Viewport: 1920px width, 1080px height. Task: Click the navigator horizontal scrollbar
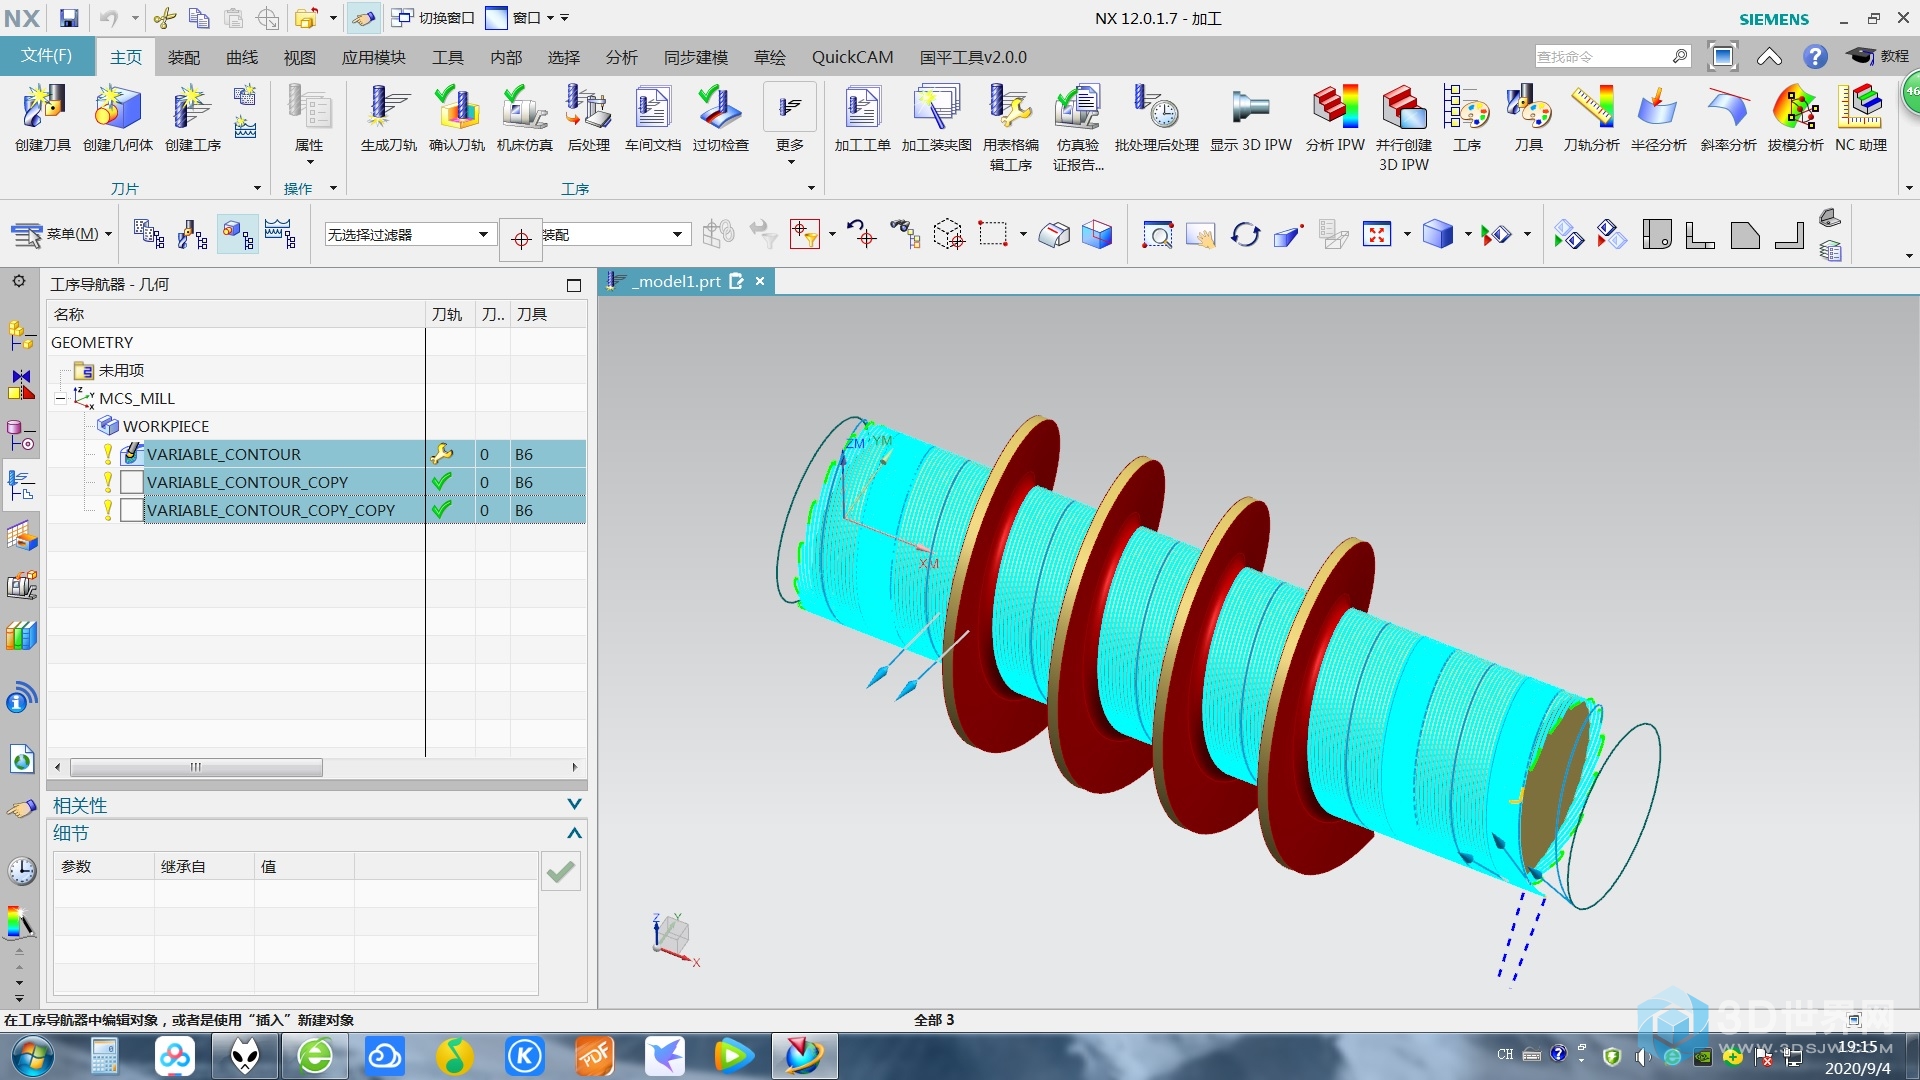196,768
